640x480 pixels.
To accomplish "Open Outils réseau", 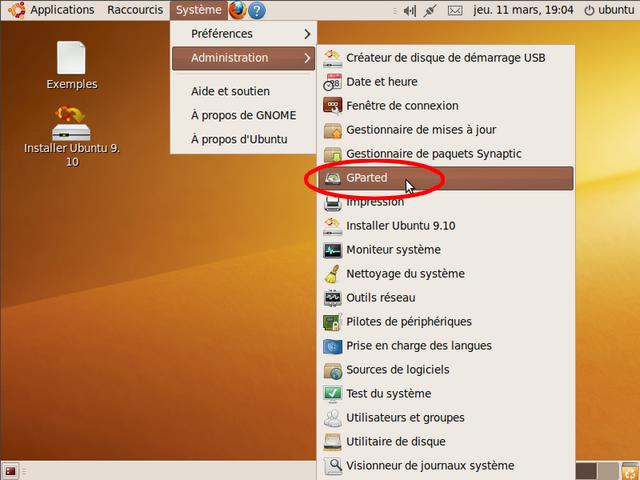I will (446, 298).
